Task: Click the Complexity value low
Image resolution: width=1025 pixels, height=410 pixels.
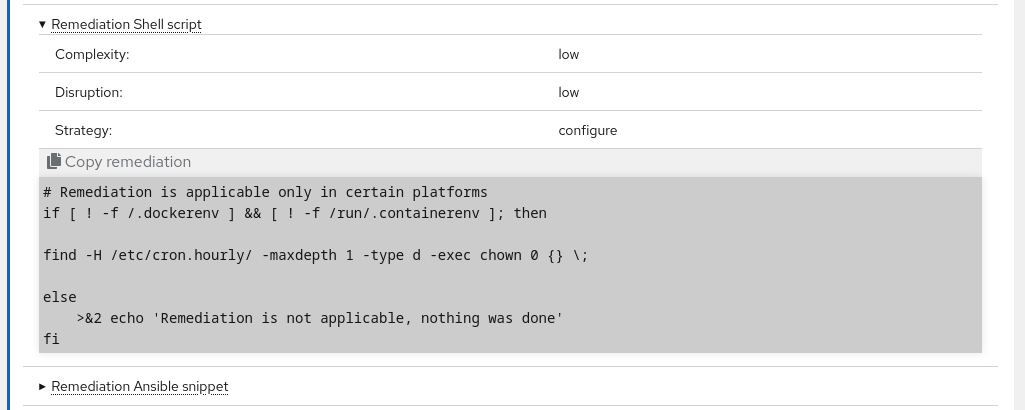Action: (569, 54)
